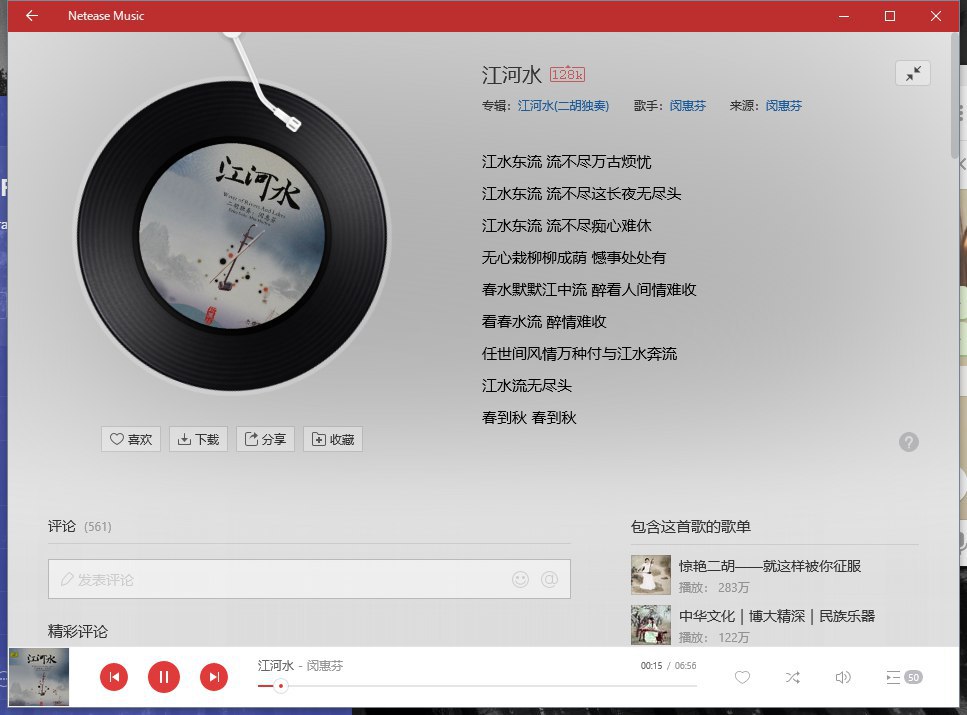Image resolution: width=967 pixels, height=715 pixels.
Task: Download the song with 下载 button
Action: tap(199, 439)
